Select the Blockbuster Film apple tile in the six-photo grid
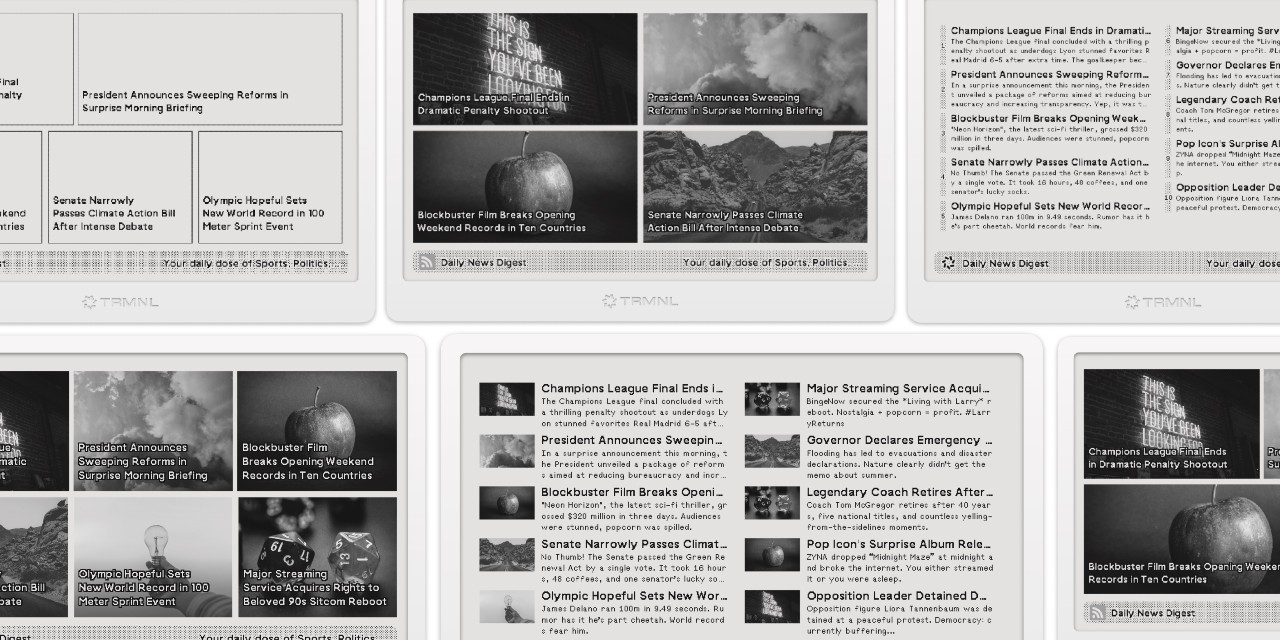 [317, 431]
